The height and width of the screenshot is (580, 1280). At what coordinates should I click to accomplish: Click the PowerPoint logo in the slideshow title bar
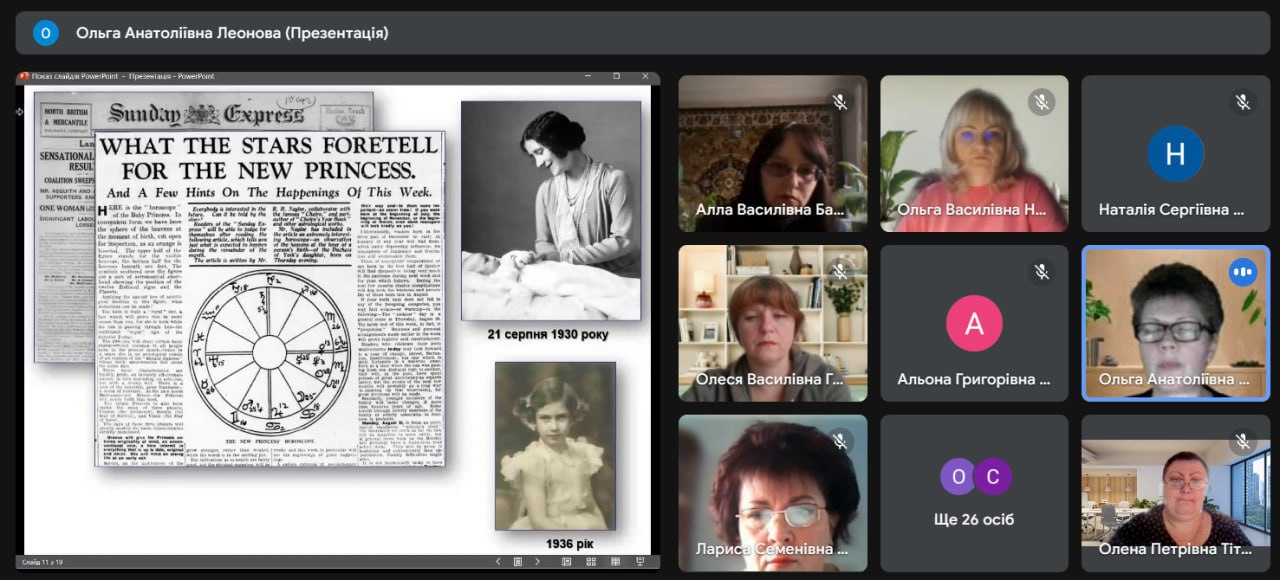(24, 77)
